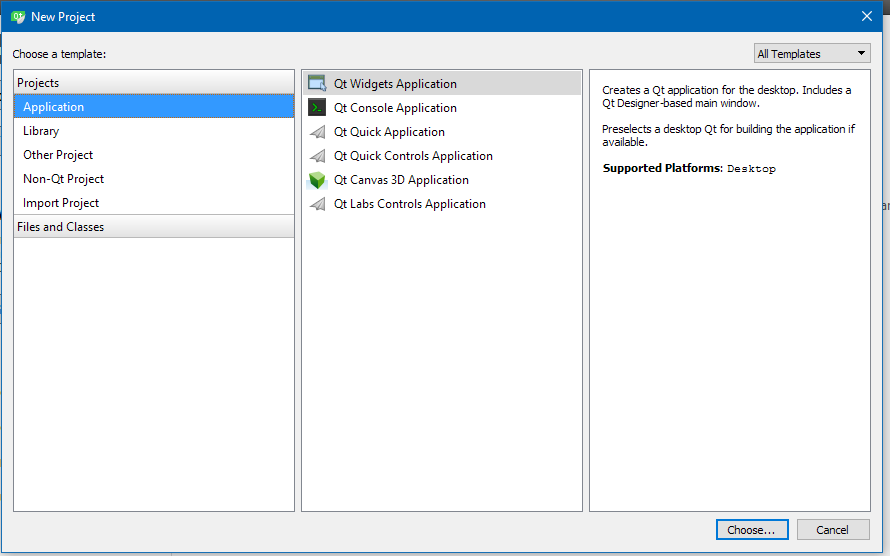Click the Qt Console Application terminal icon

(x=317, y=107)
